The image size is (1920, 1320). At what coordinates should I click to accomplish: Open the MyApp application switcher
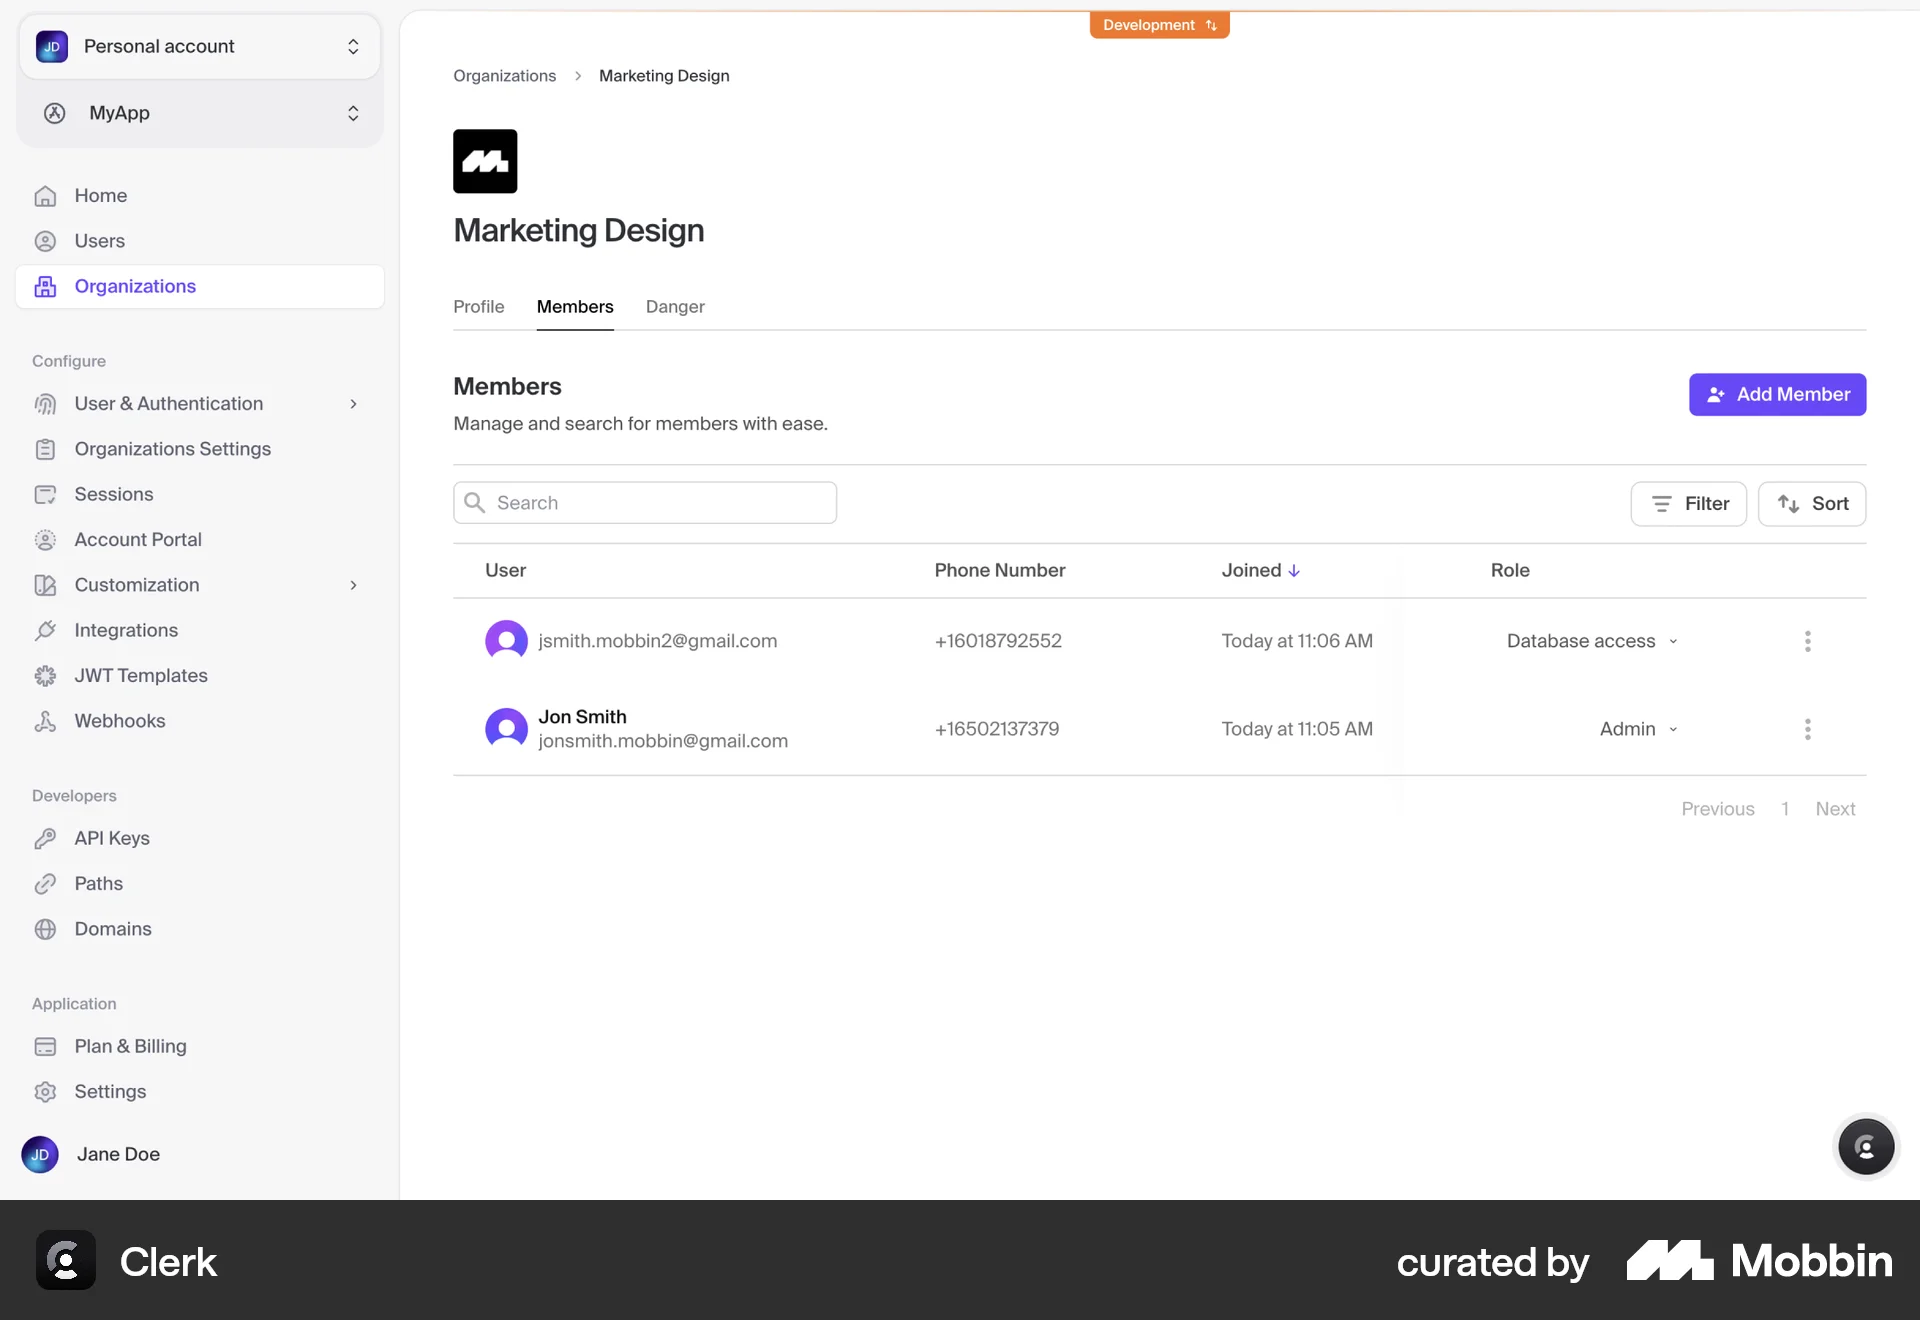coord(353,113)
